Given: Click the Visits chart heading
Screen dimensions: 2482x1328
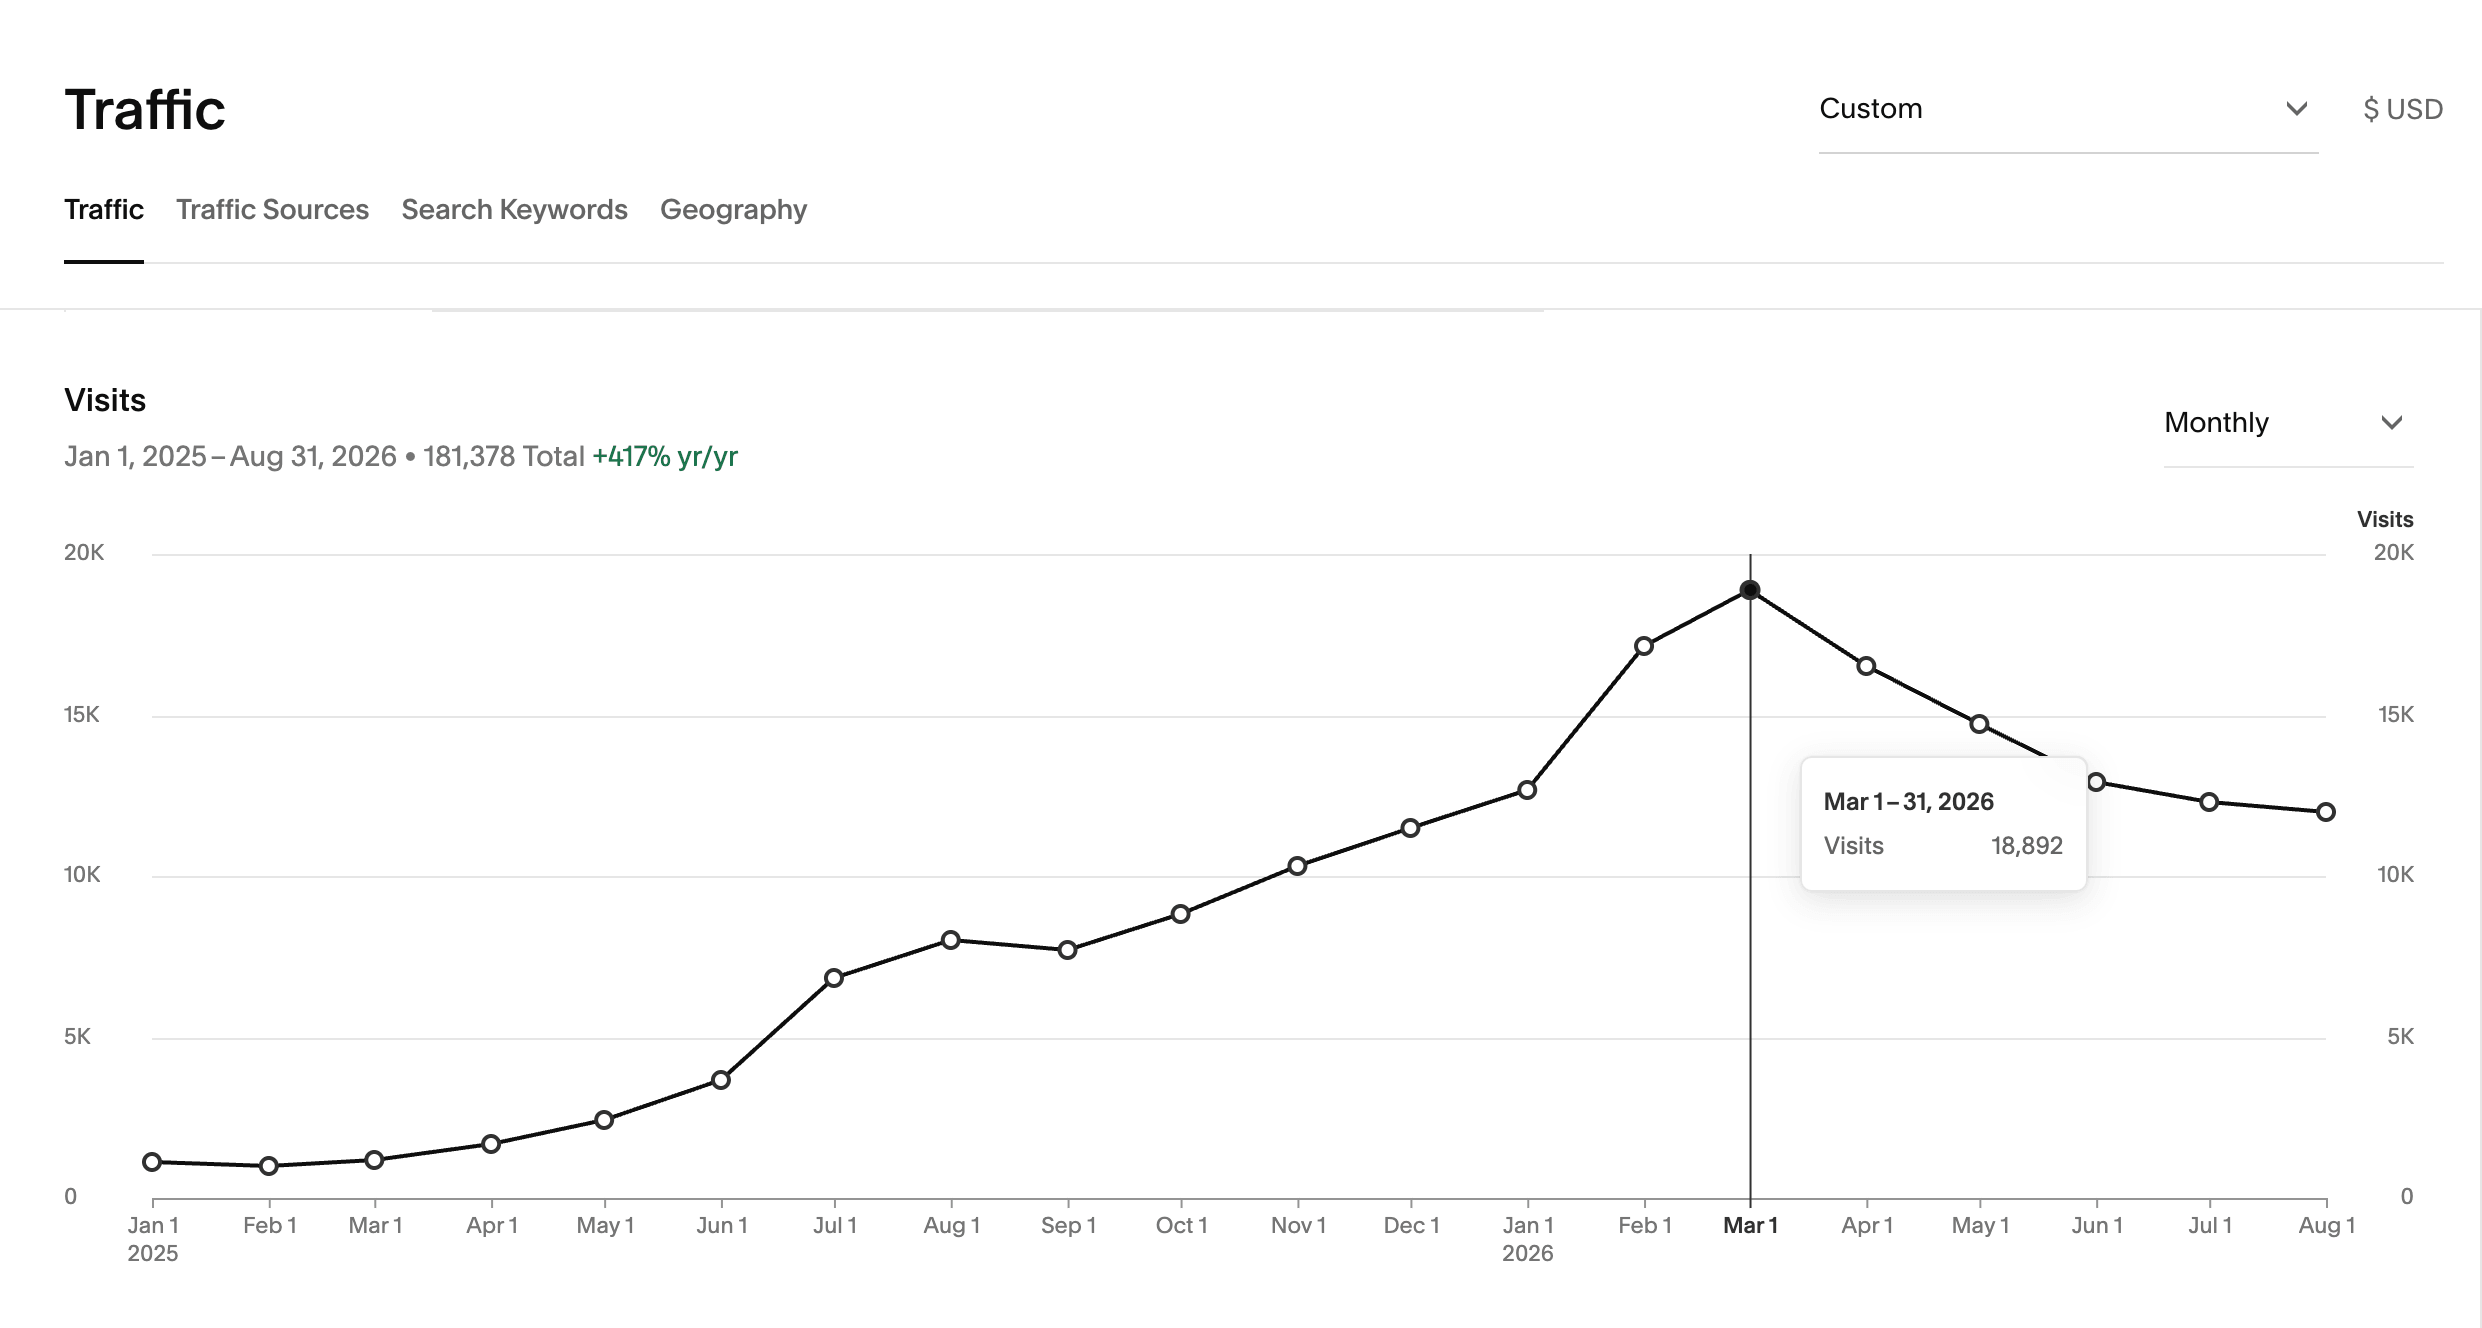Looking at the screenshot, I should (x=105, y=400).
